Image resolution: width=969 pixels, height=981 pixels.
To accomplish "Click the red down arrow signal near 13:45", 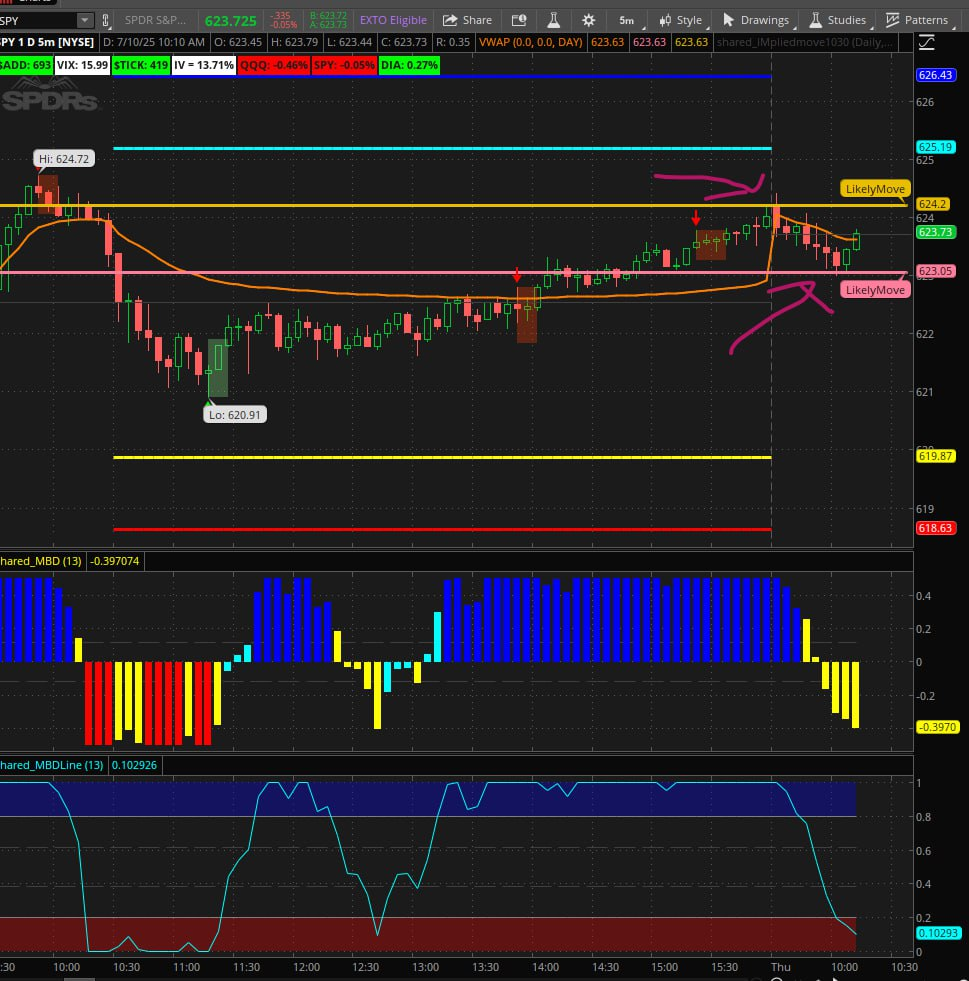I will [x=517, y=275].
